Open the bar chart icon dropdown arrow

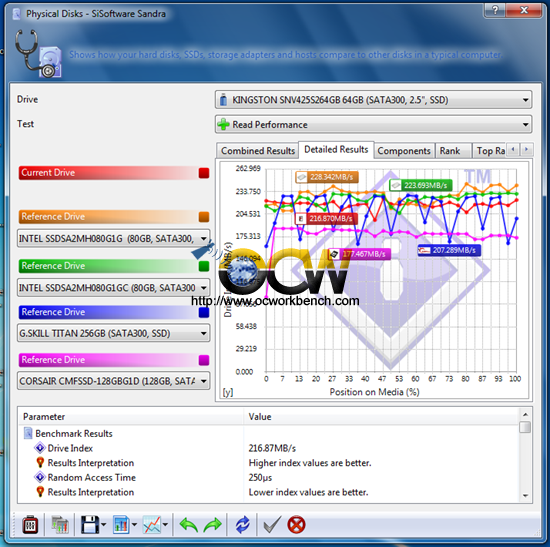tap(134, 525)
